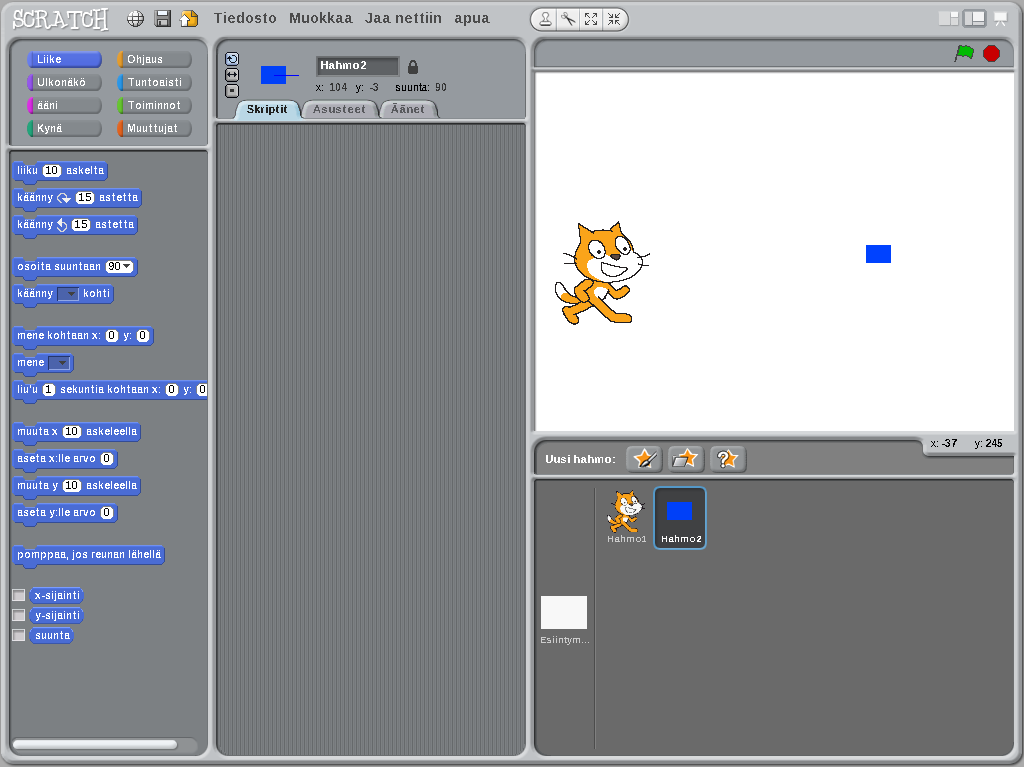This screenshot has width=1024, height=767.
Task: Select the Toiminnot block category
Action: 154,105
